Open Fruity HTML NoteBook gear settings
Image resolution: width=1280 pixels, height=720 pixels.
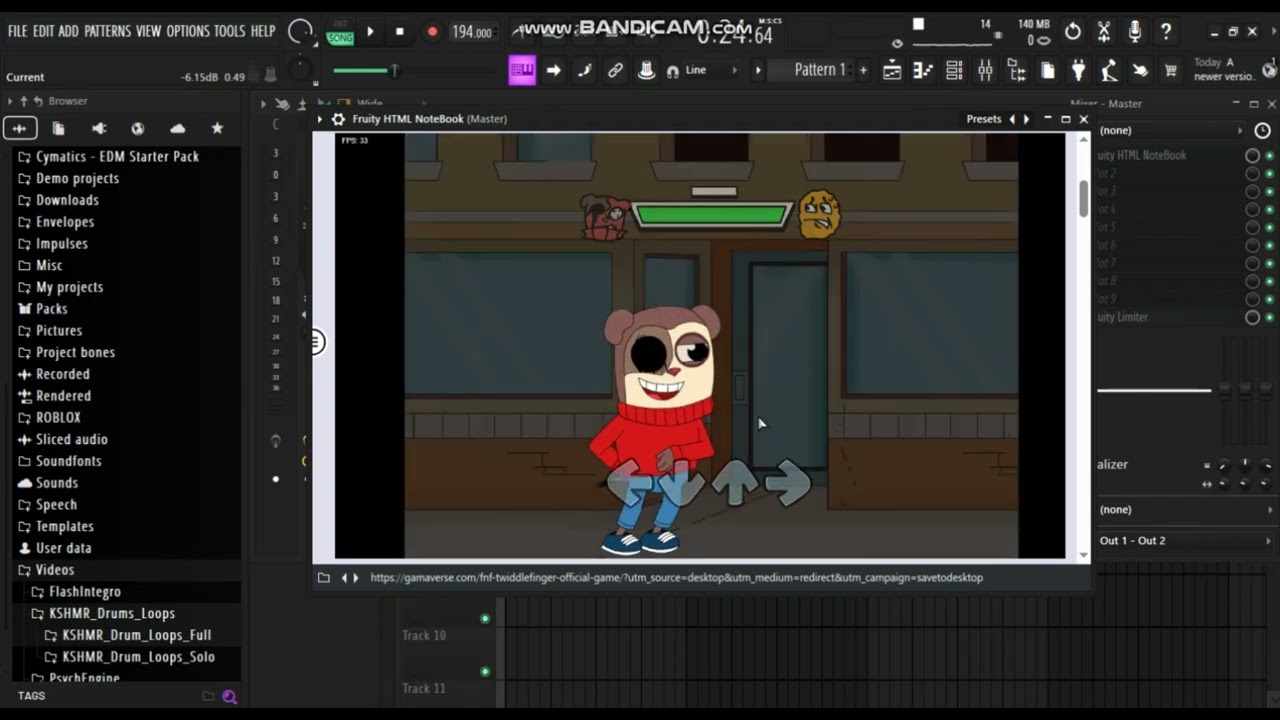[x=338, y=119]
